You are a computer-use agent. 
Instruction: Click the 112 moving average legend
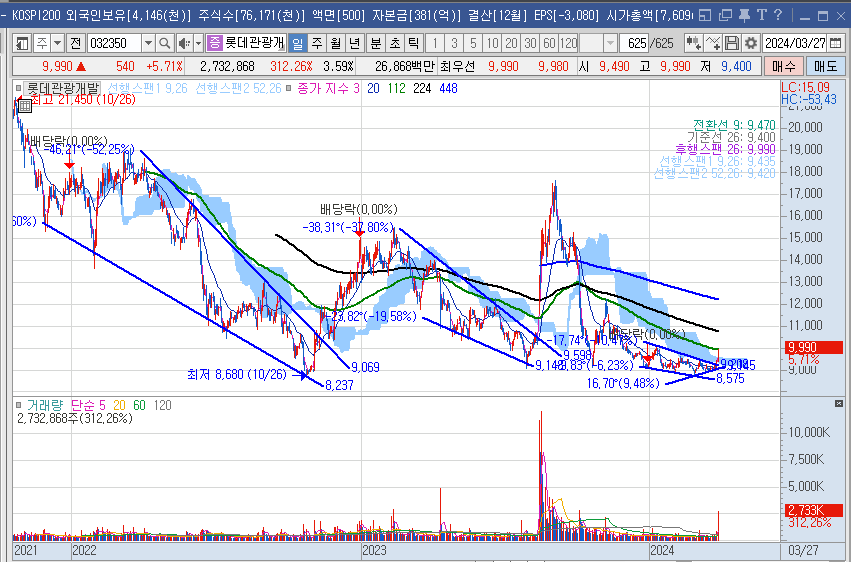(x=396, y=88)
